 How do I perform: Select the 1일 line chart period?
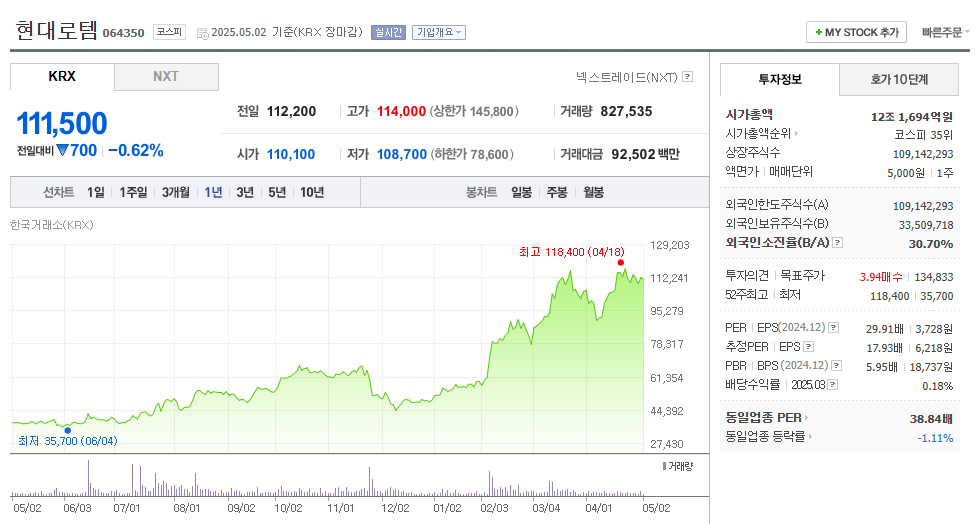coord(96,192)
